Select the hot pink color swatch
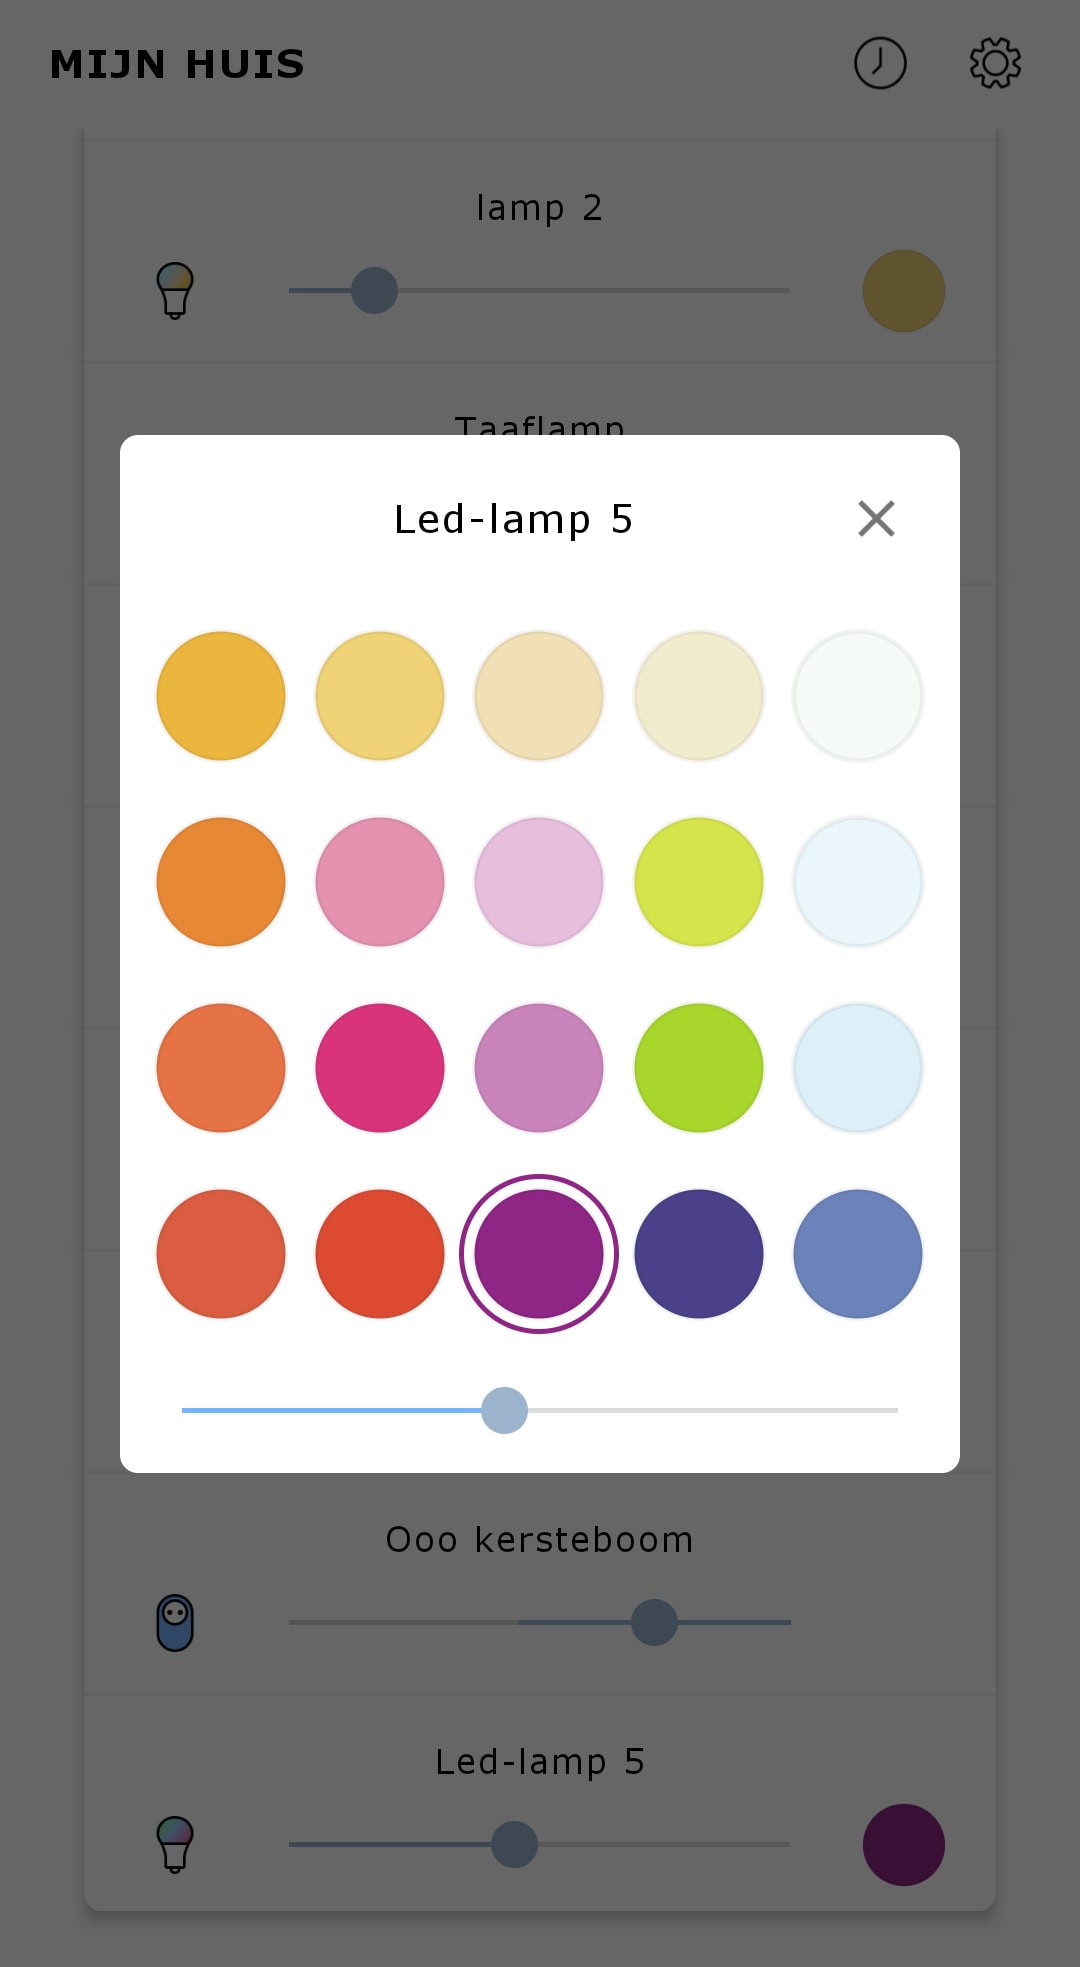 (379, 1068)
